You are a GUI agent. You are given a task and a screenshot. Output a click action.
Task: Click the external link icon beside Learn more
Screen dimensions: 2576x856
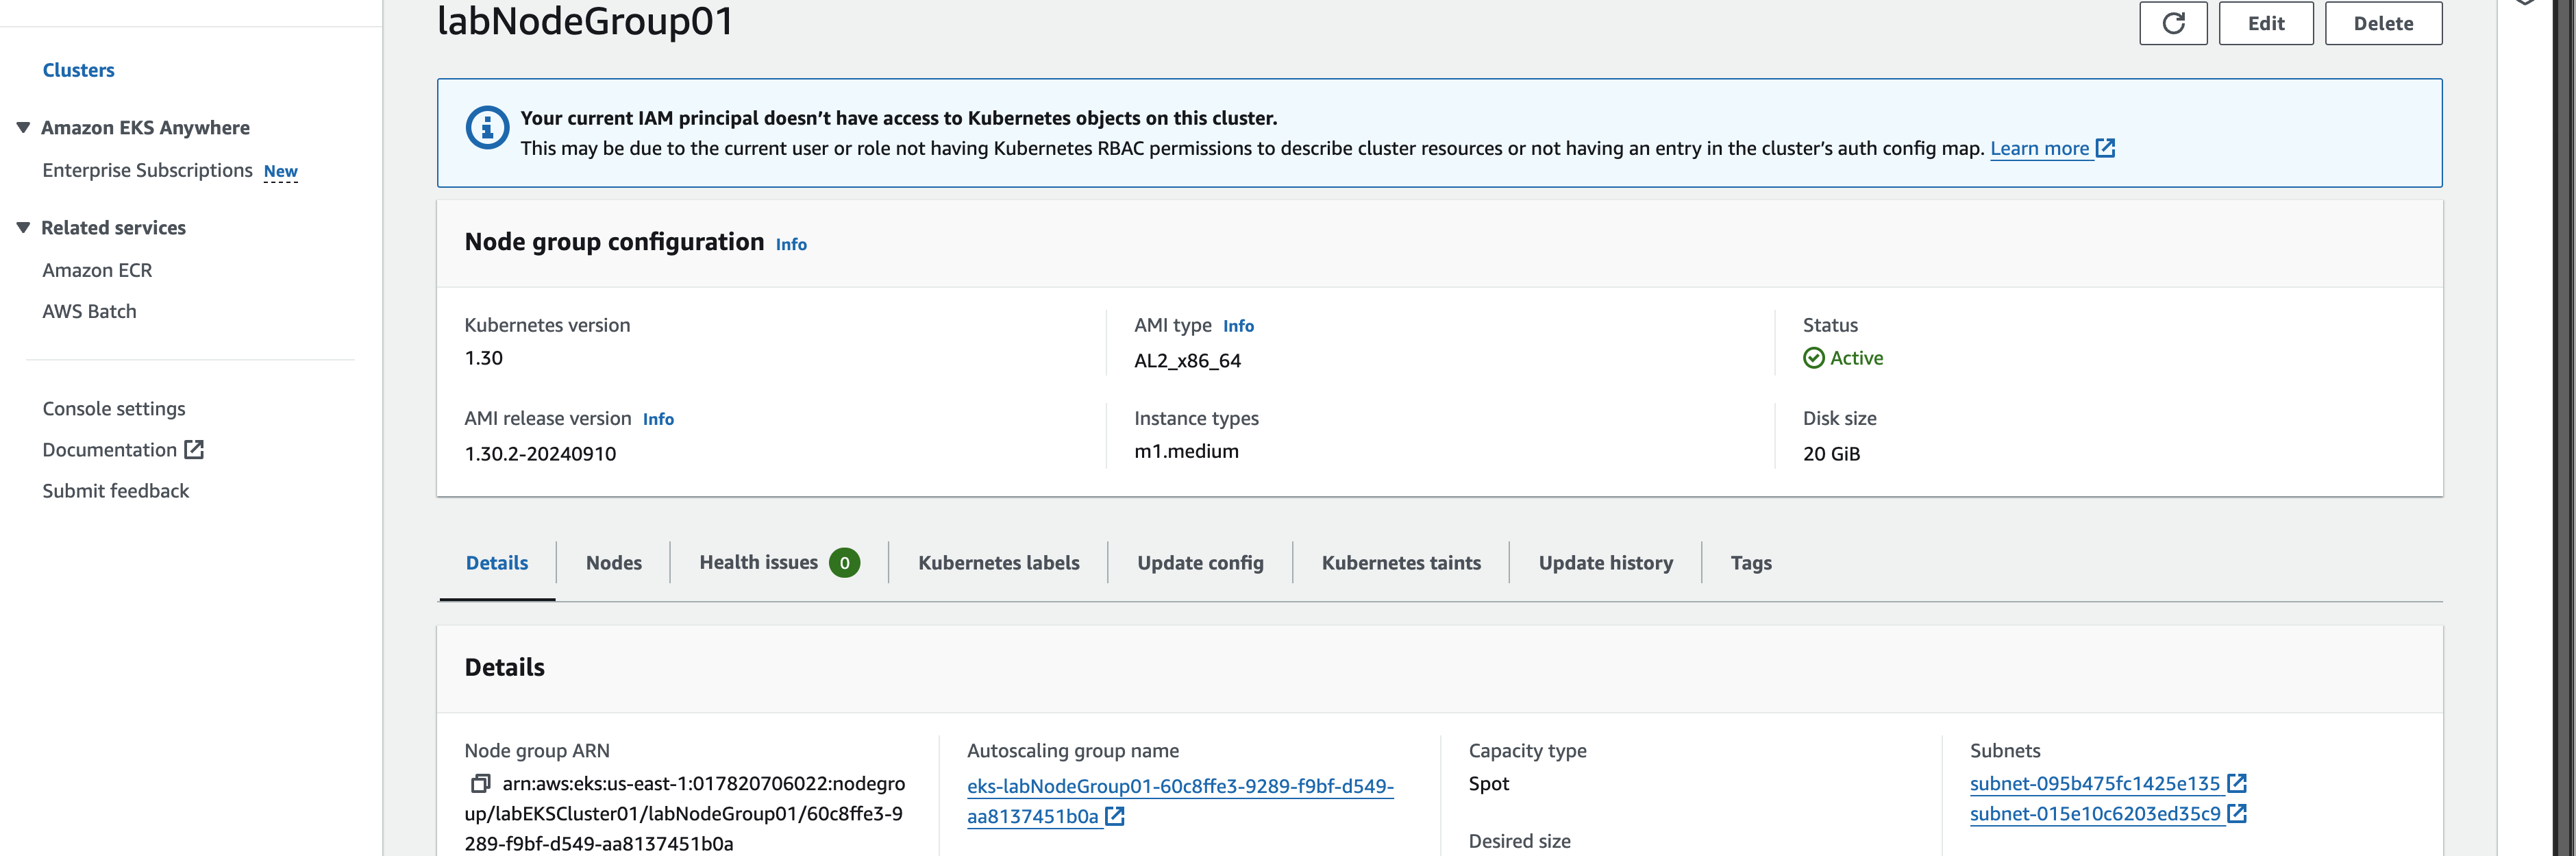point(2105,148)
